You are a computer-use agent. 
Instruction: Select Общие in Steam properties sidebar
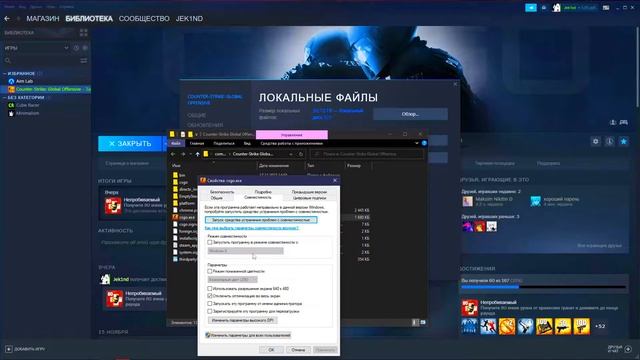[197, 116]
